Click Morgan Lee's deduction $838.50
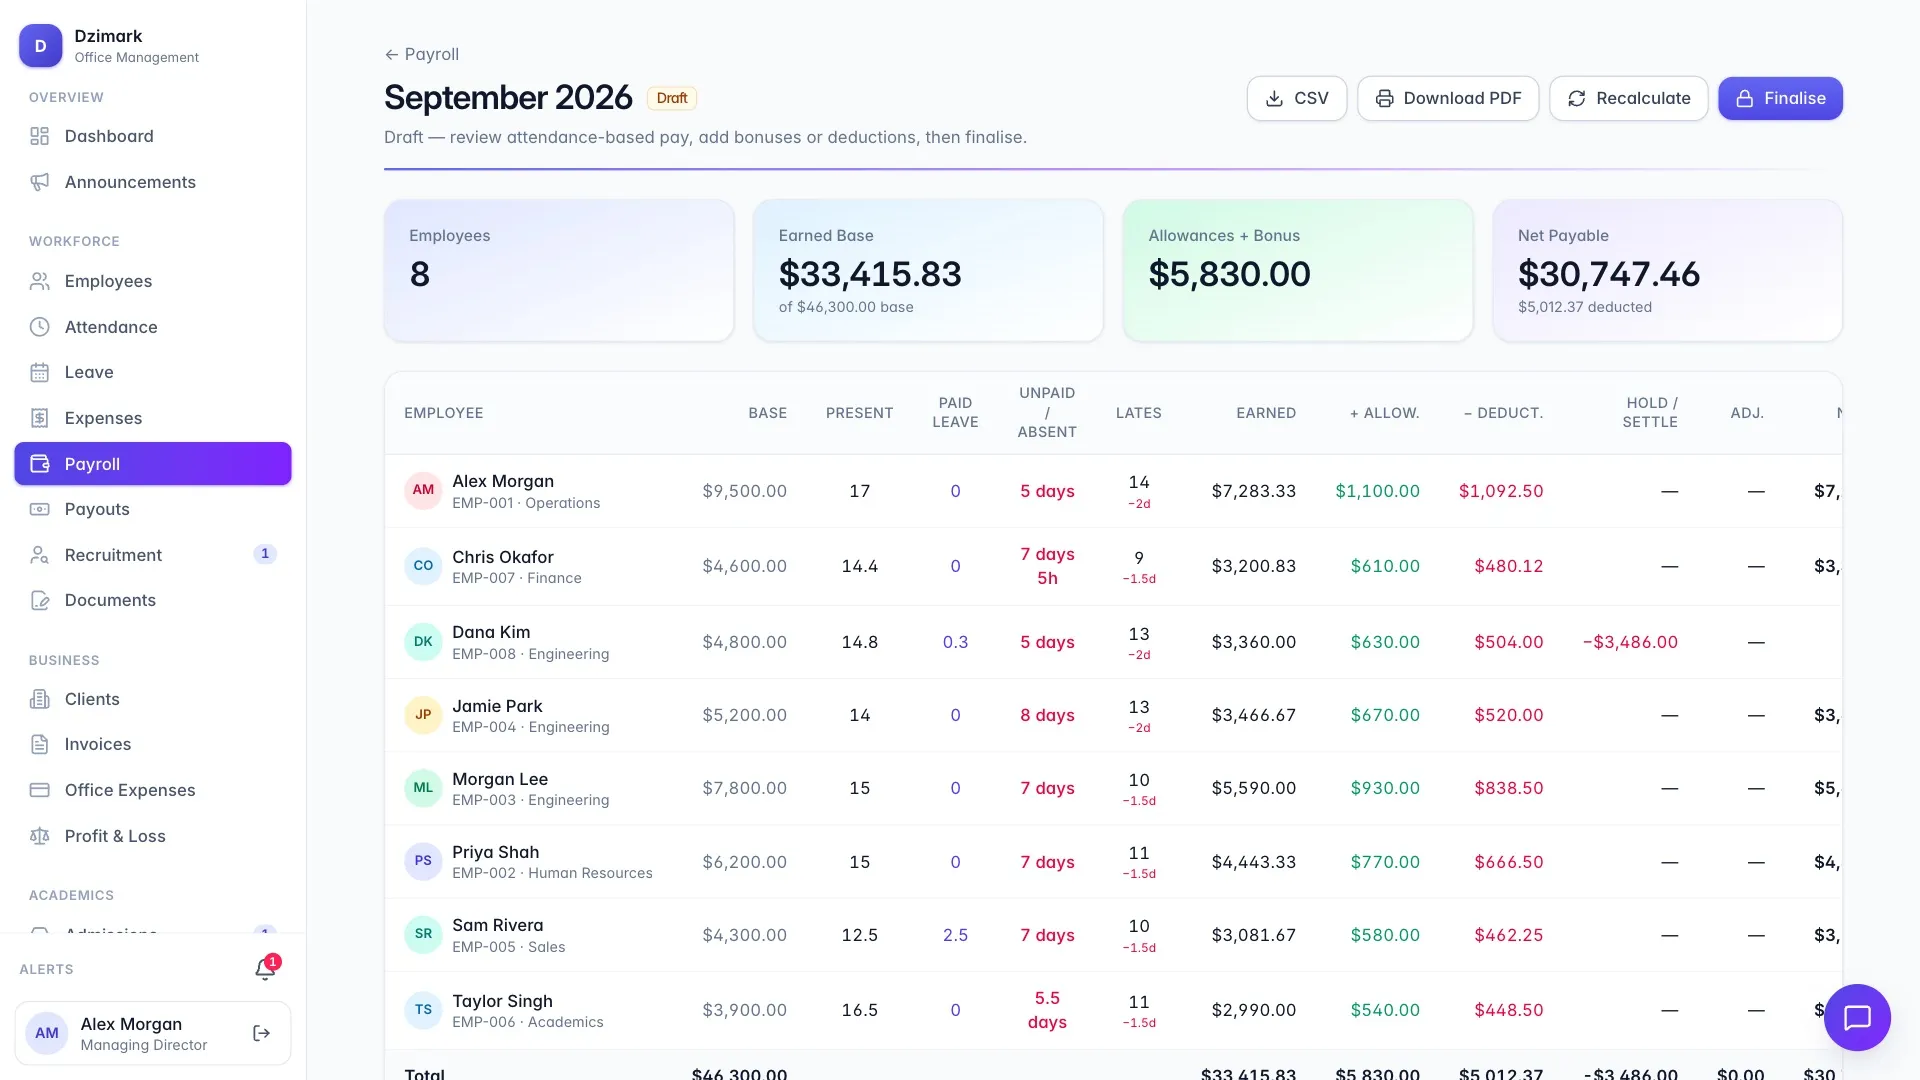This screenshot has width=1920, height=1080. click(x=1508, y=788)
